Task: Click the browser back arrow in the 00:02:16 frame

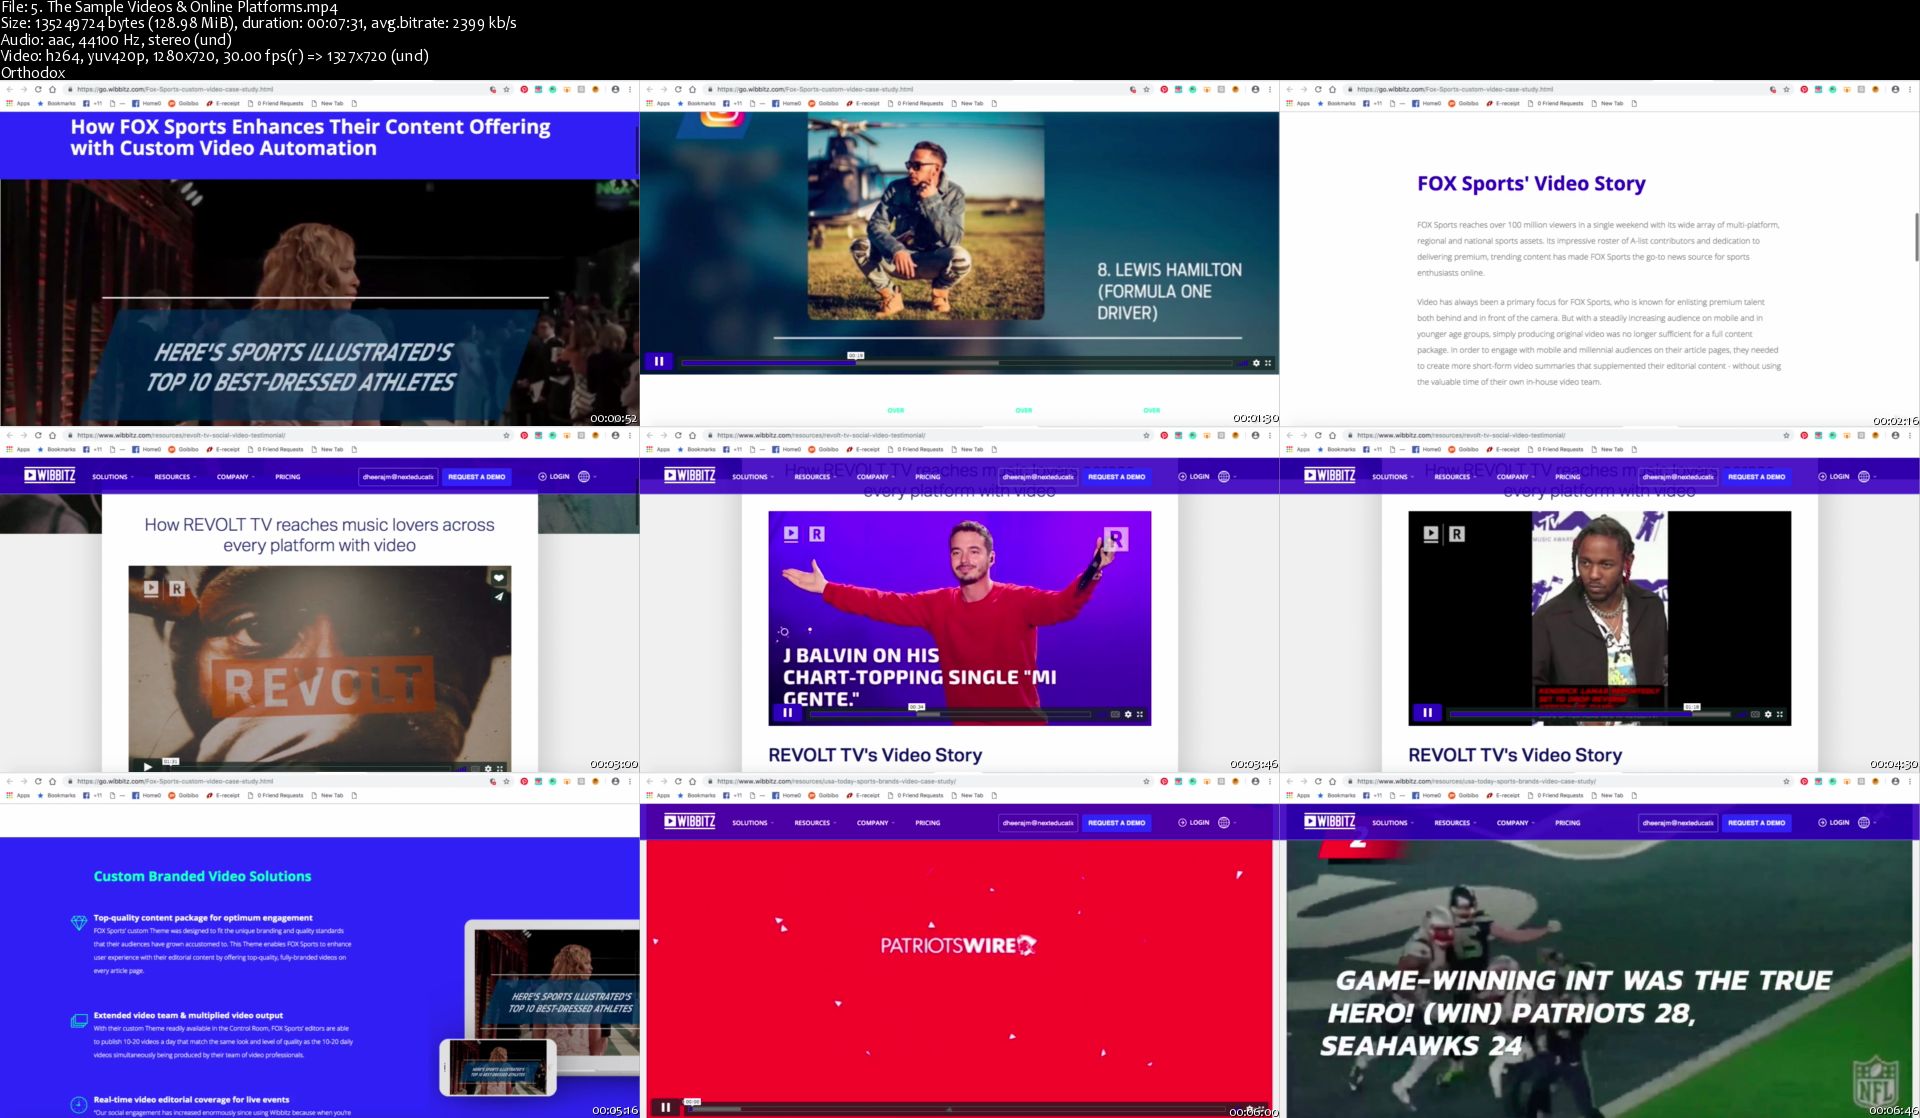Action: (x=1289, y=89)
